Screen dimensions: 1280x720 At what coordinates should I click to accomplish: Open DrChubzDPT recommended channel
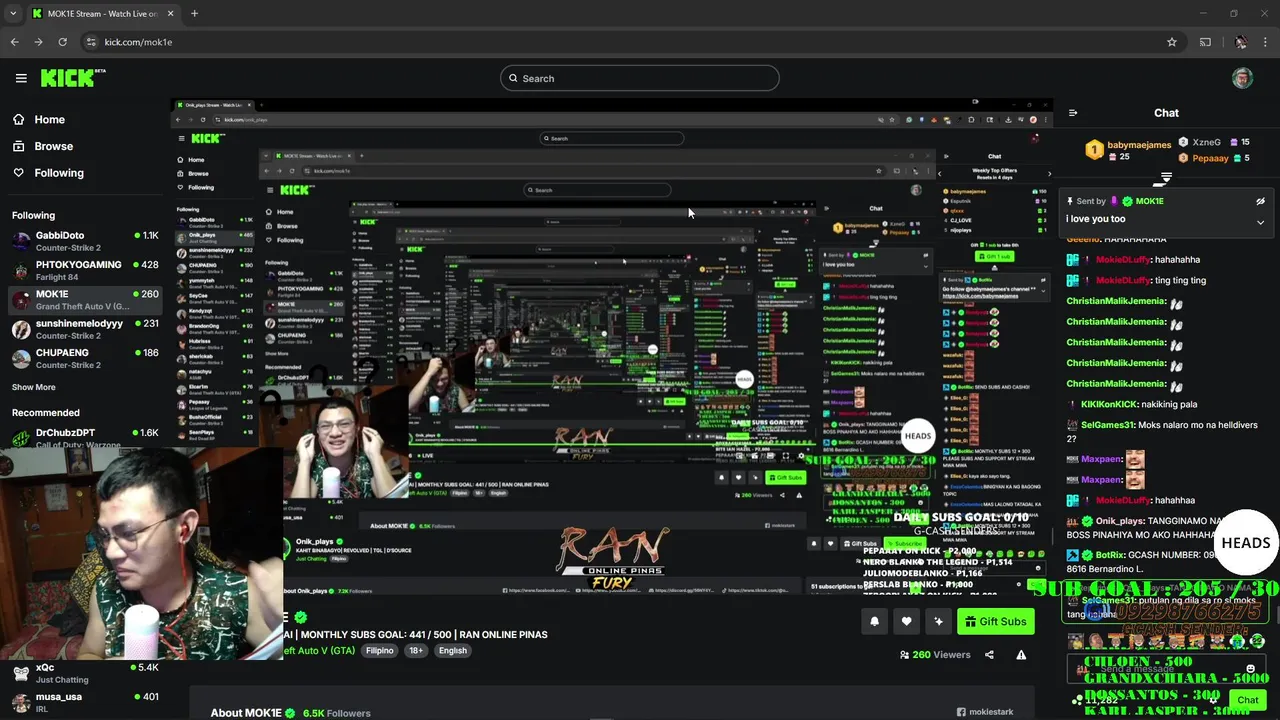point(85,438)
